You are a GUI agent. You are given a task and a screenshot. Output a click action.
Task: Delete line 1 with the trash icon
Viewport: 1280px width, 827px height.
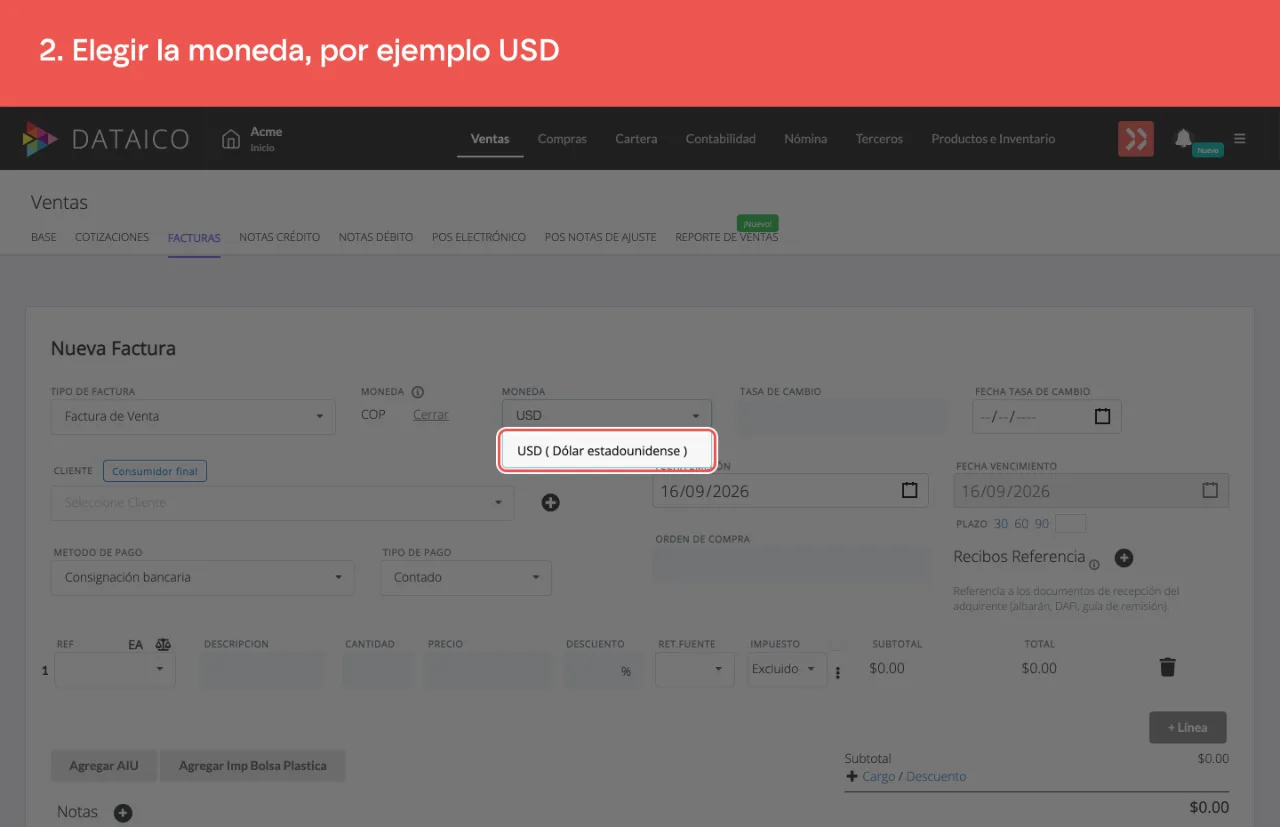click(1167, 667)
